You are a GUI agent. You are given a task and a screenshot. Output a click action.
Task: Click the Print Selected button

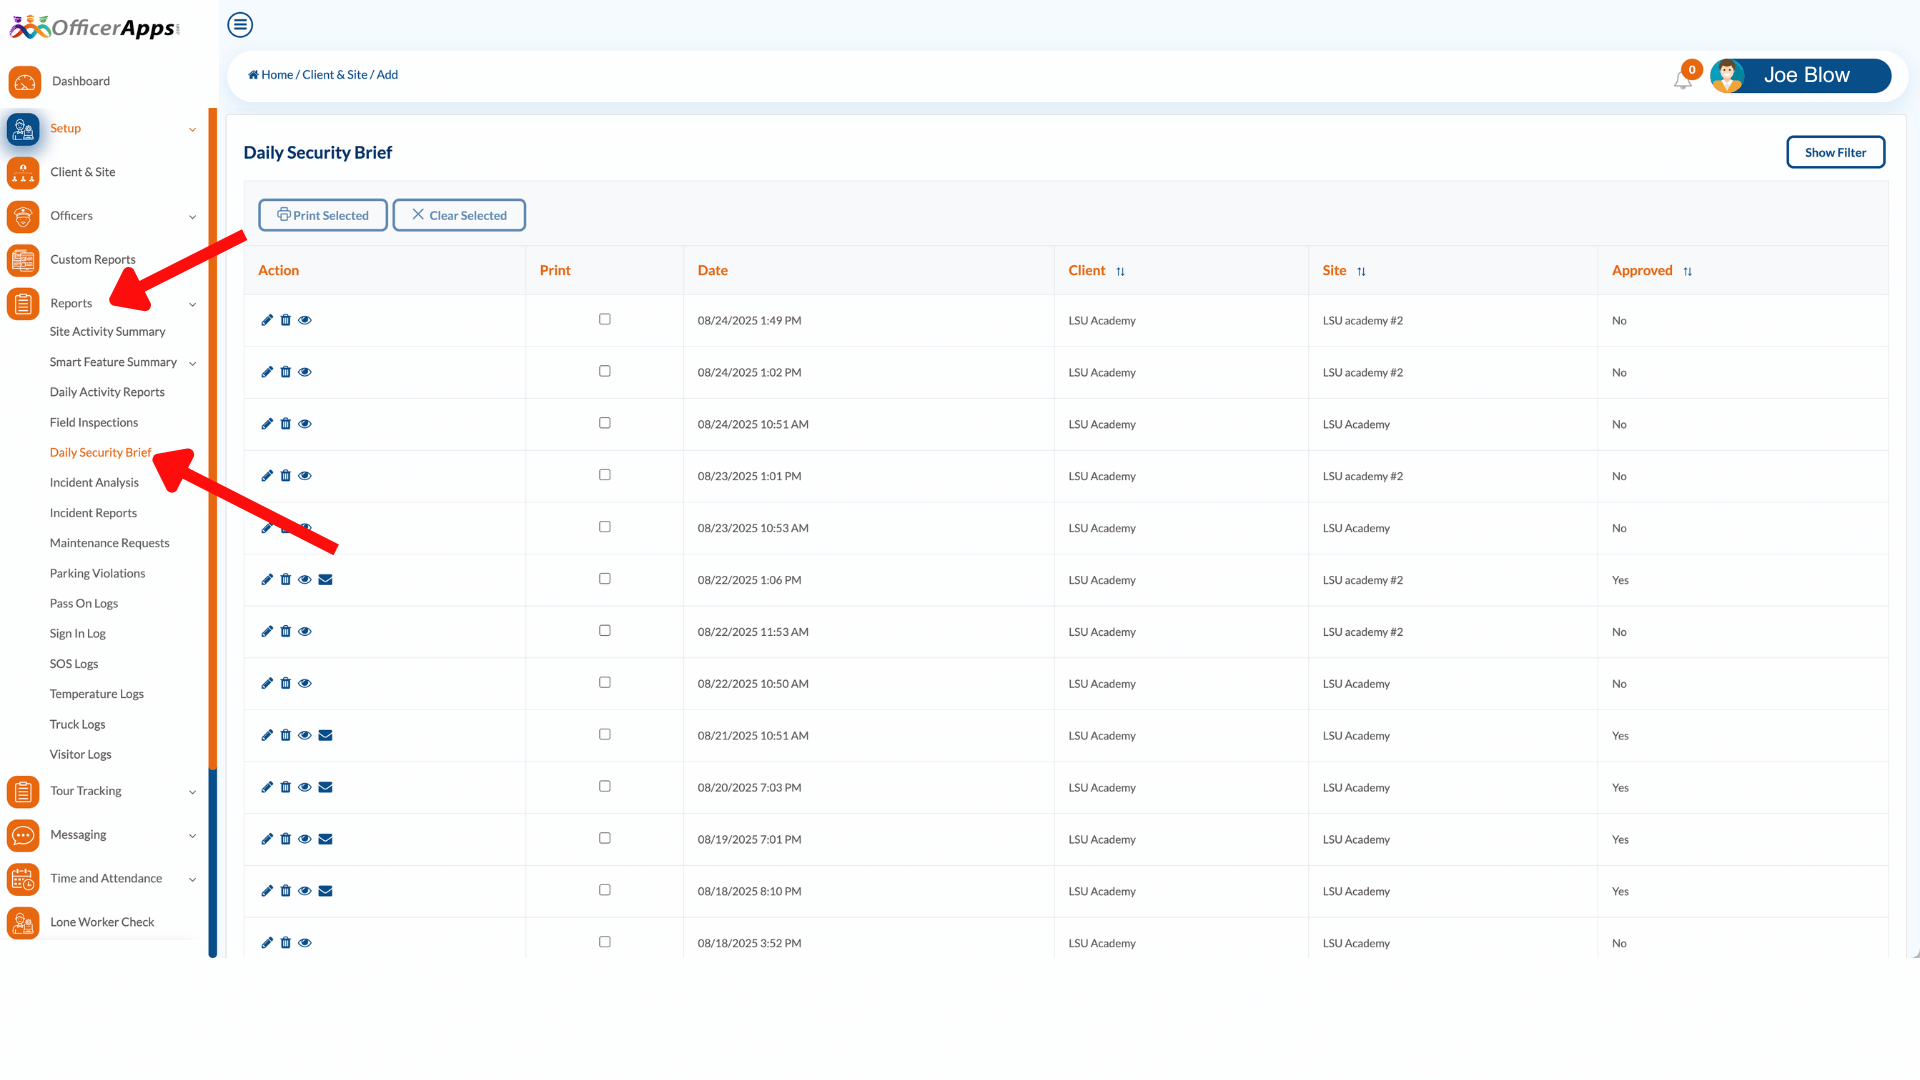click(322, 215)
